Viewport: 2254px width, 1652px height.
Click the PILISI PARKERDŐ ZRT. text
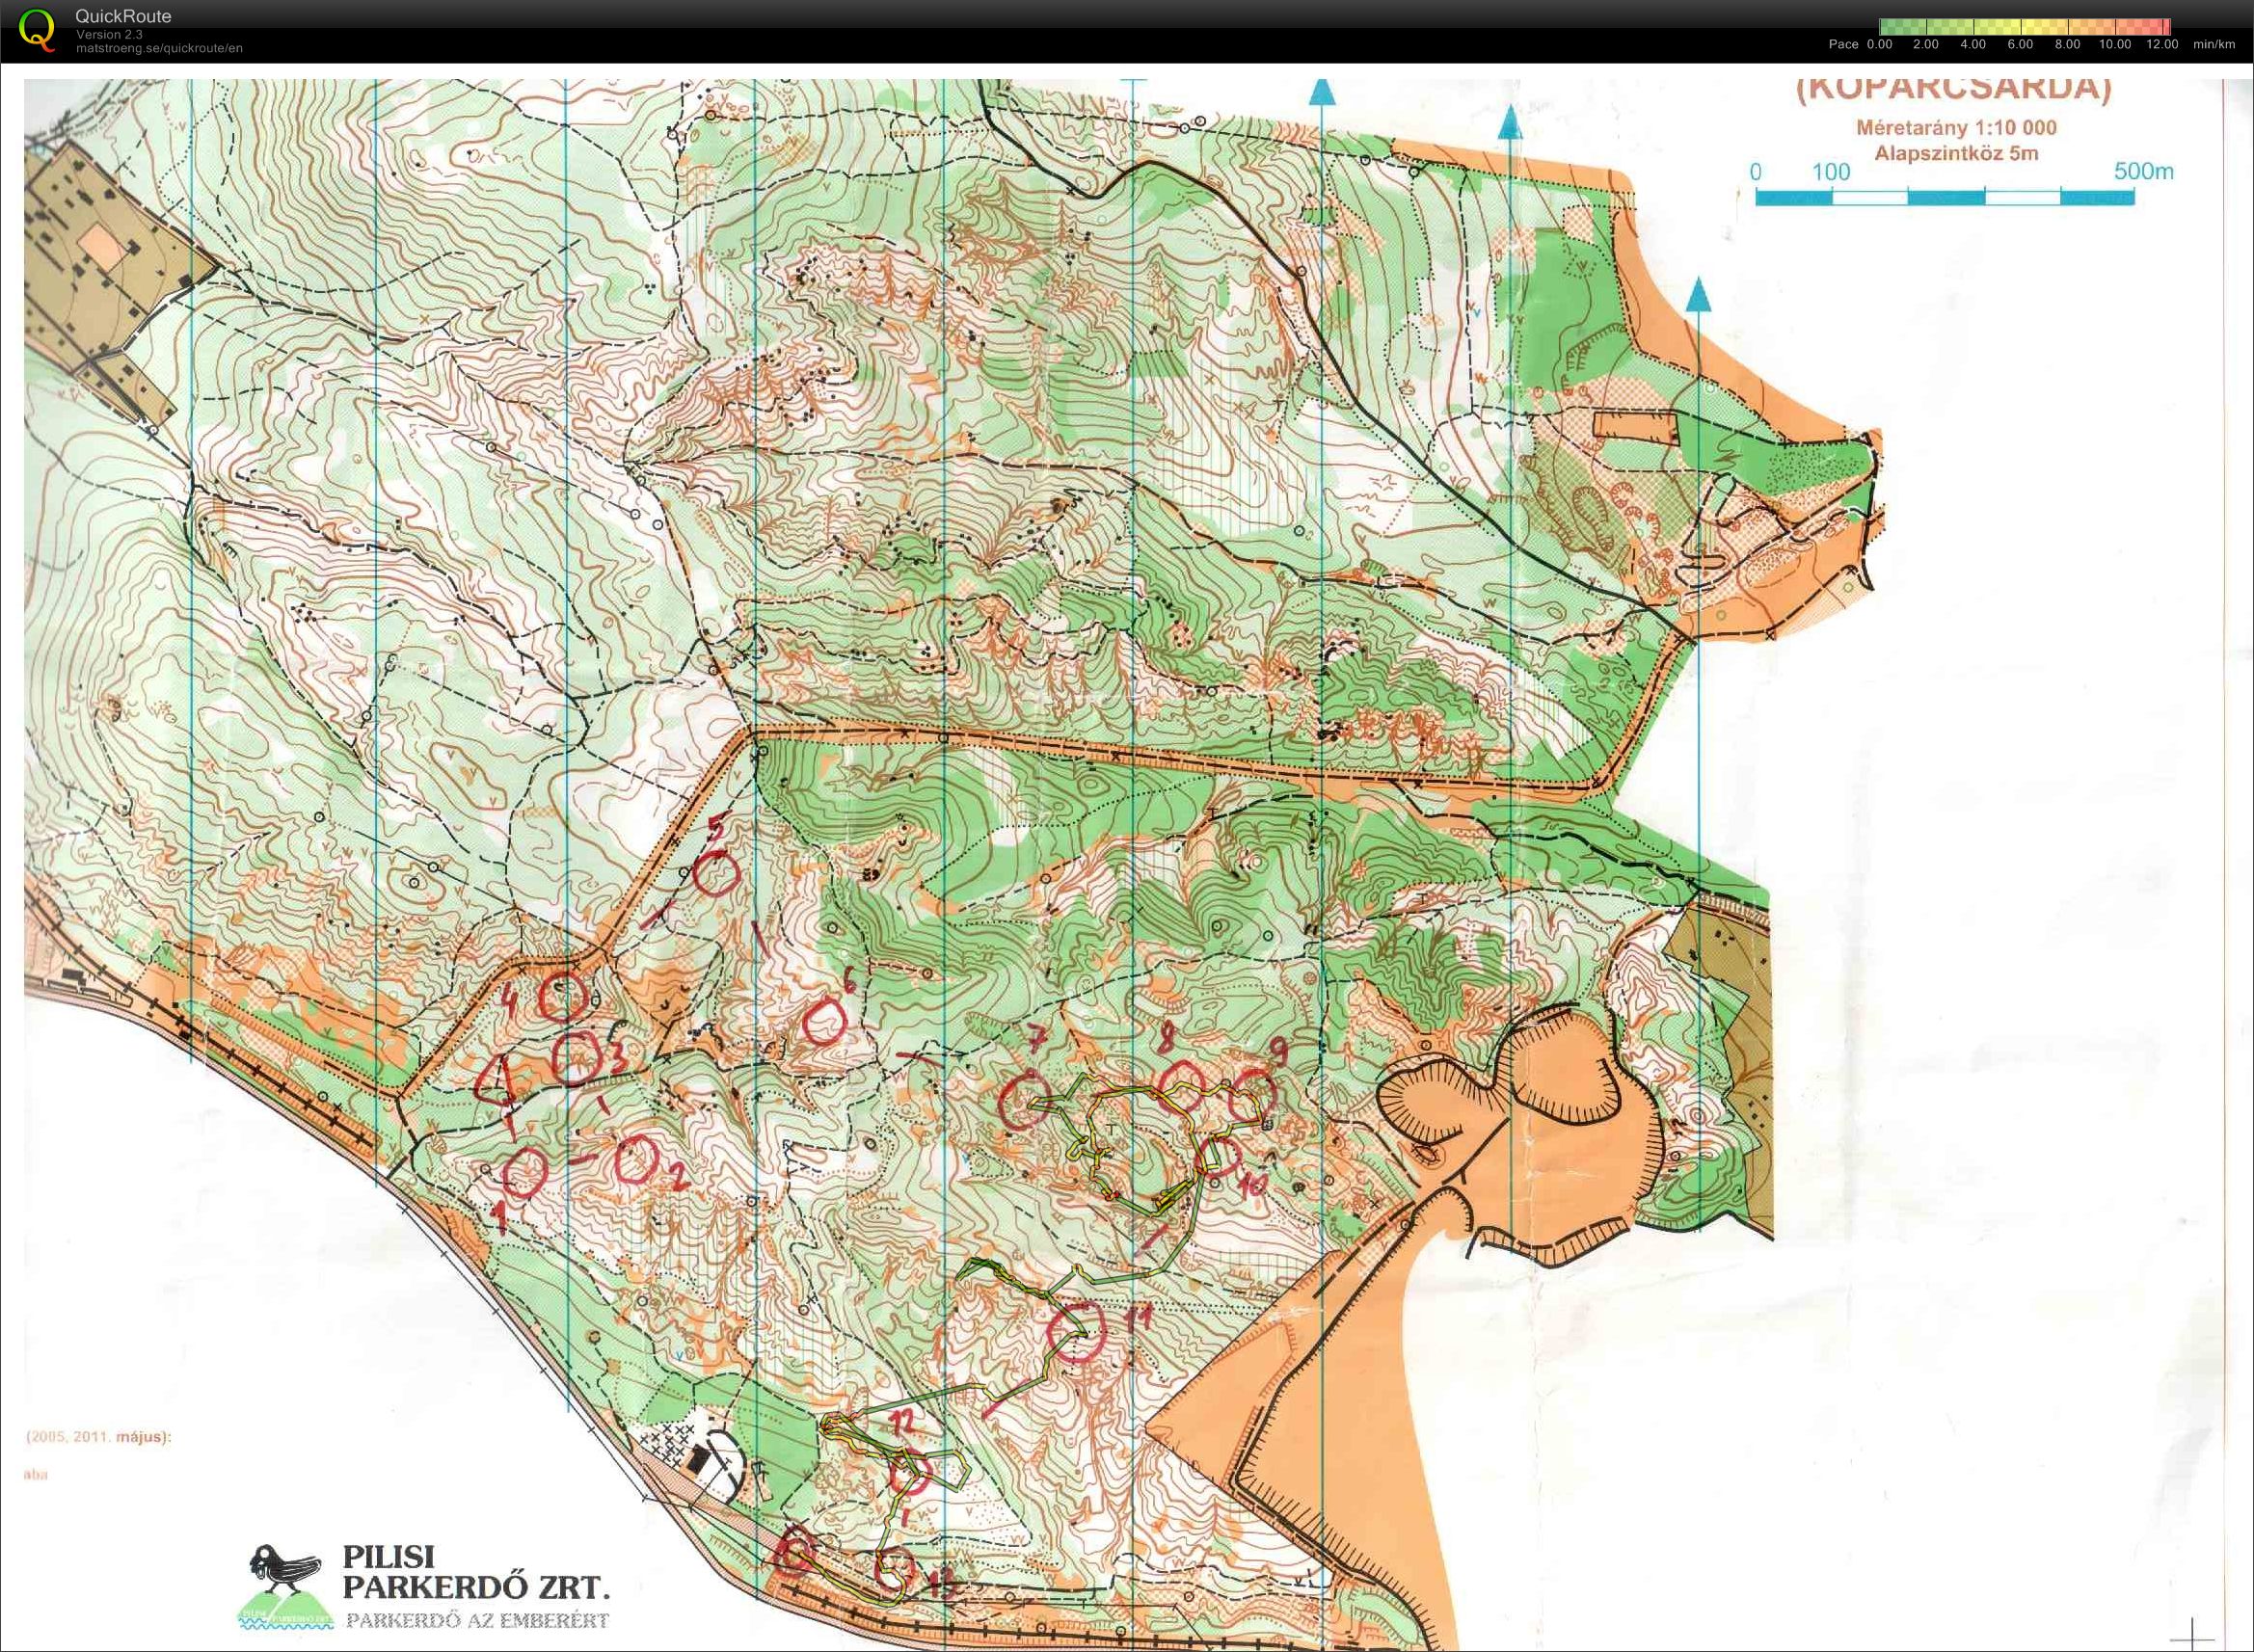[476, 1572]
